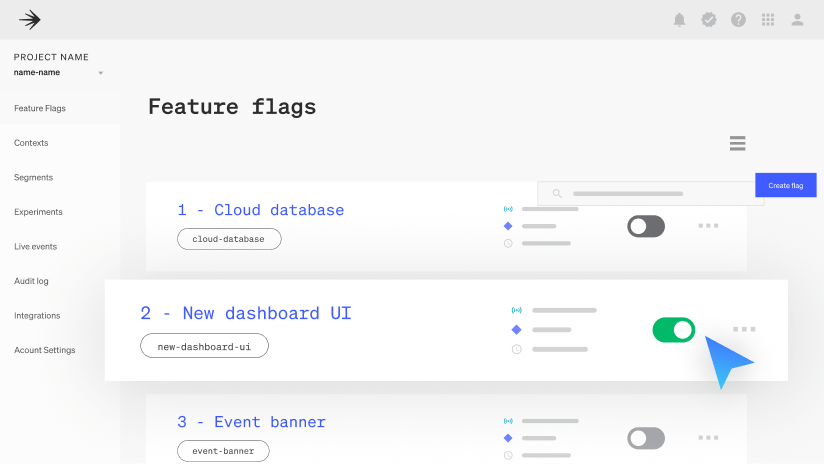Open the notifications bell
This screenshot has width=824, height=464.
coord(680,19)
